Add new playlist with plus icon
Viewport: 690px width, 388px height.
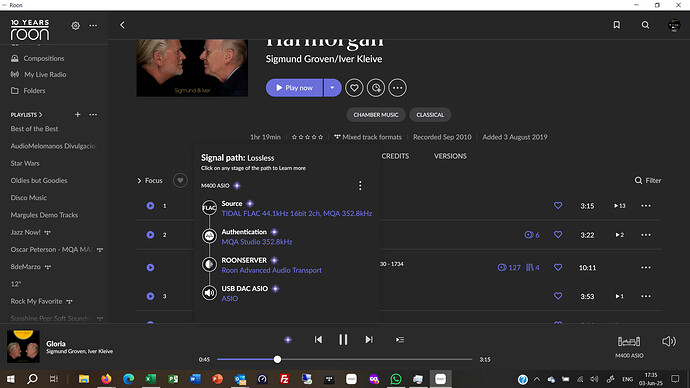[77, 114]
